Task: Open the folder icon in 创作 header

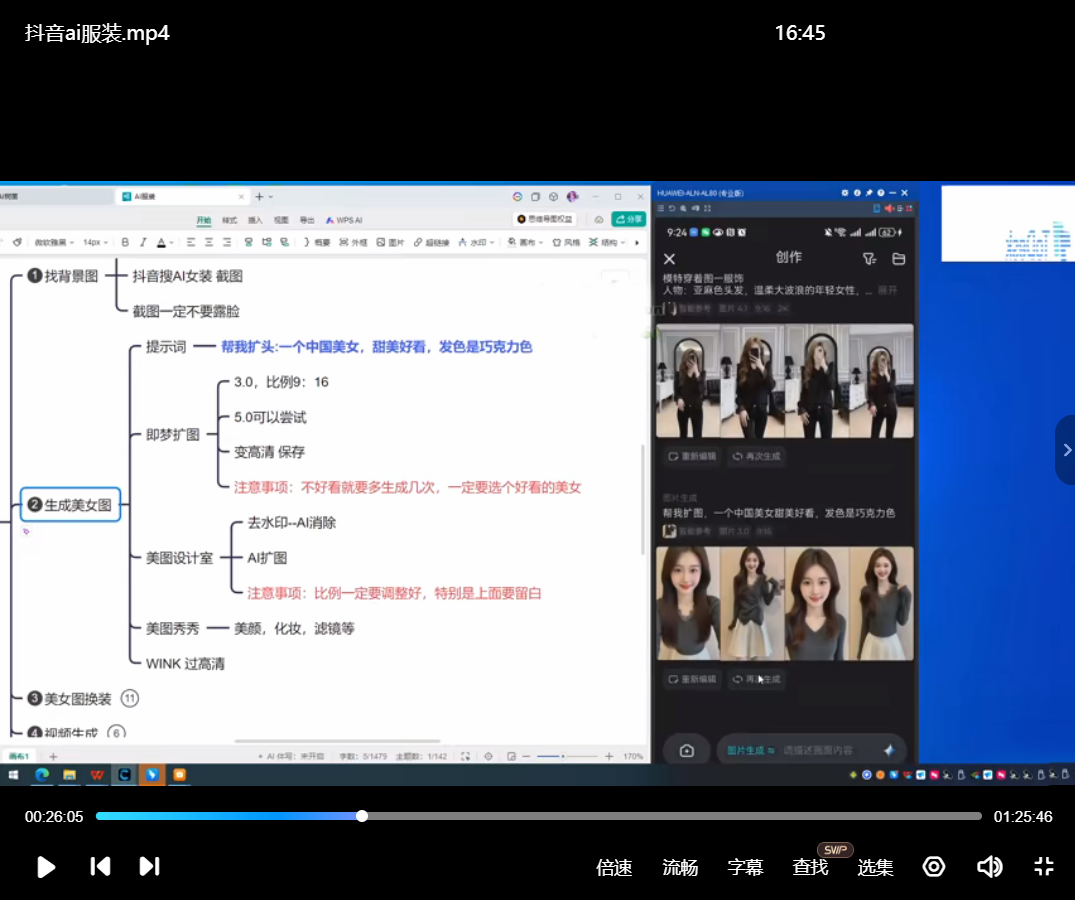Action: point(898,259)
